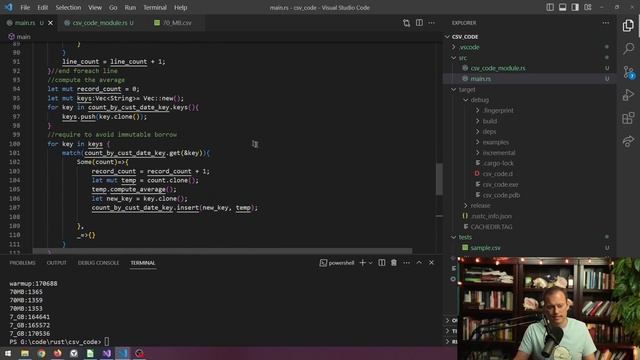This screenshot has height=360, width=640.
Task: Click the main breadcrumb symbol
Action: point(20,37)
